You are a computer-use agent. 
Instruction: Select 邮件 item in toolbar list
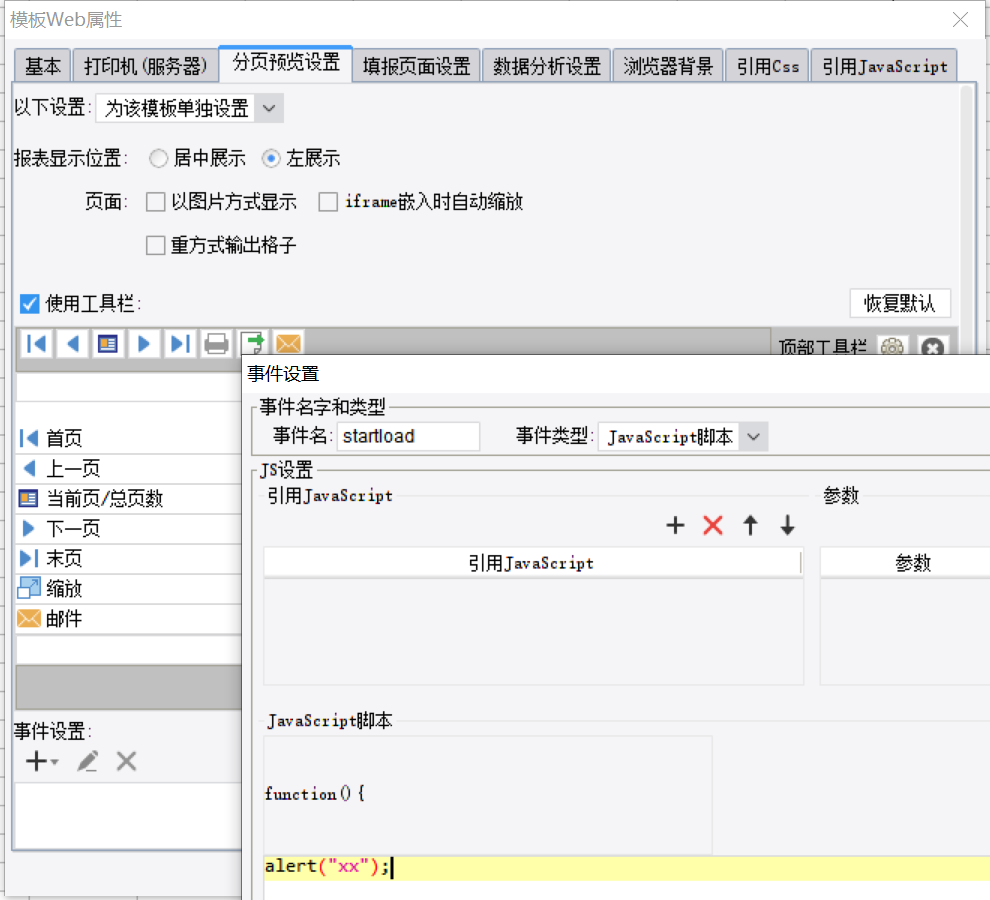point(129,618)
